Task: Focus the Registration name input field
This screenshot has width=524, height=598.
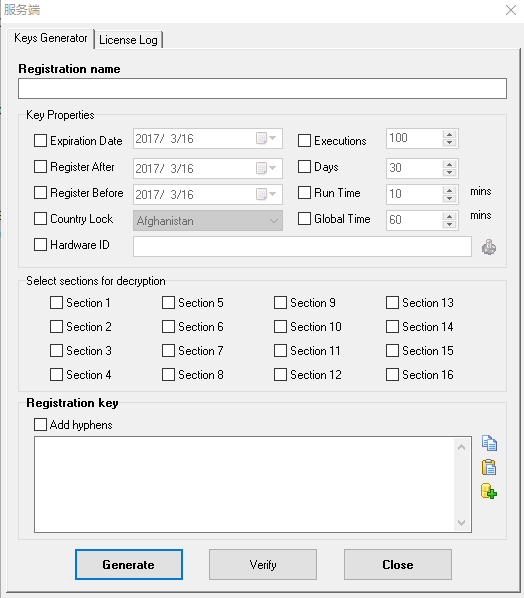Action: [262, 88]
